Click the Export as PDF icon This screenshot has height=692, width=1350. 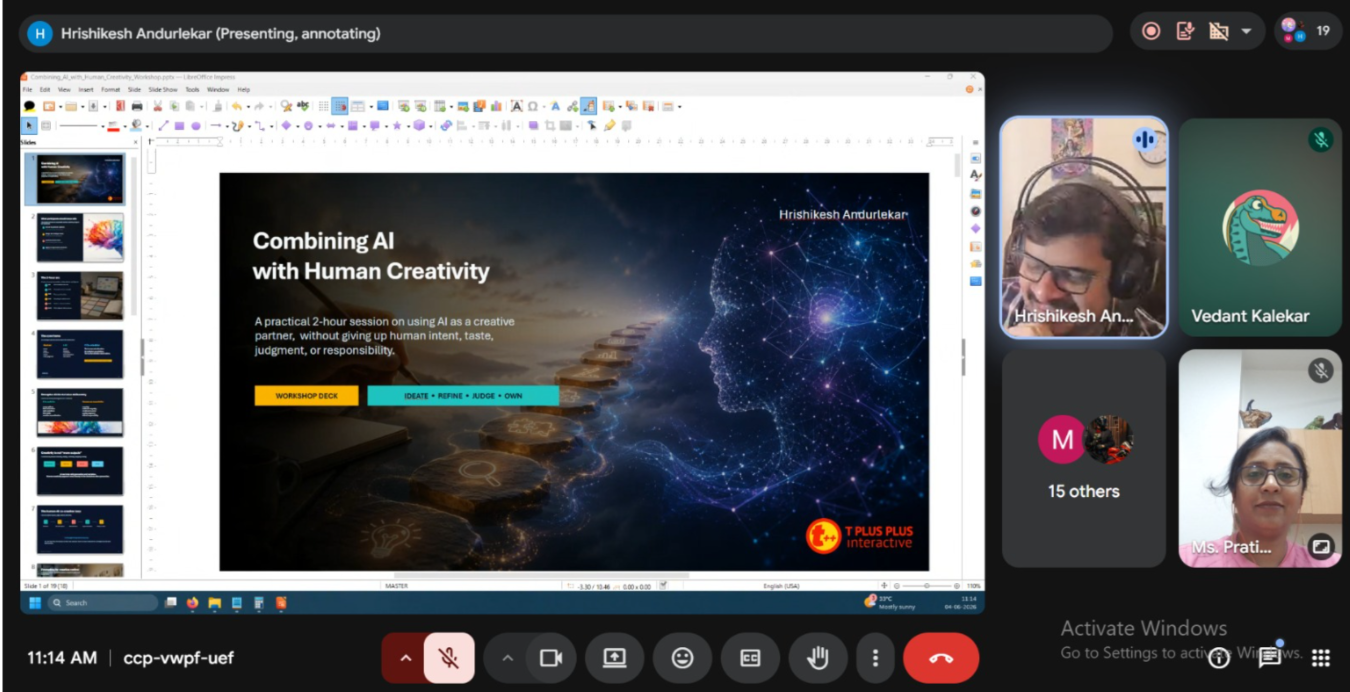click(120, 106)
